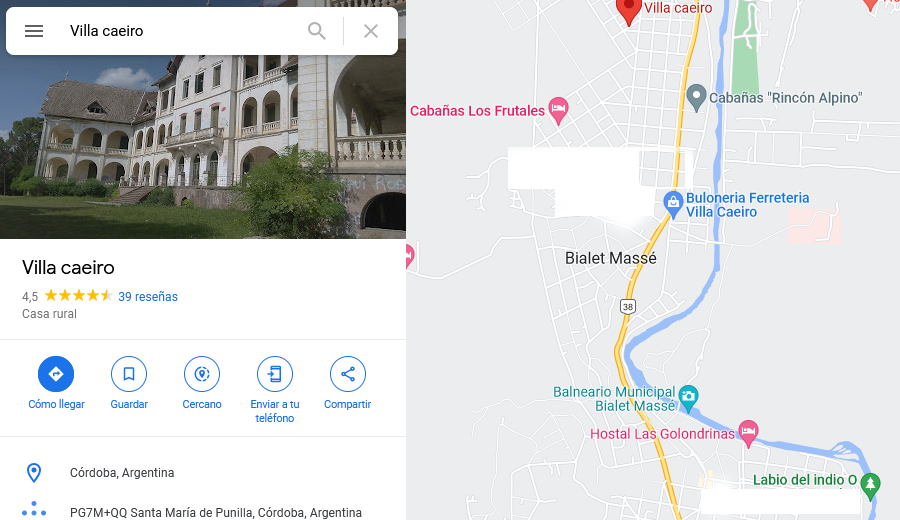Click the Cómo llegar directions icon
This screenshot has height=520, width=900.
tap(56, 374)
